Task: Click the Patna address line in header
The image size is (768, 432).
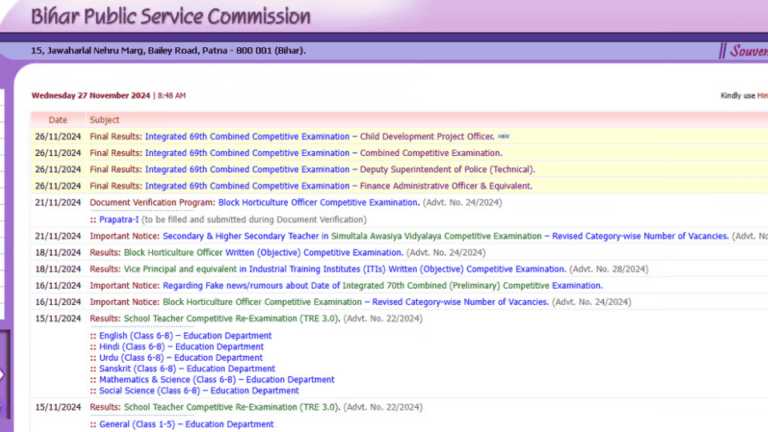Action: (x=168, y=50)
